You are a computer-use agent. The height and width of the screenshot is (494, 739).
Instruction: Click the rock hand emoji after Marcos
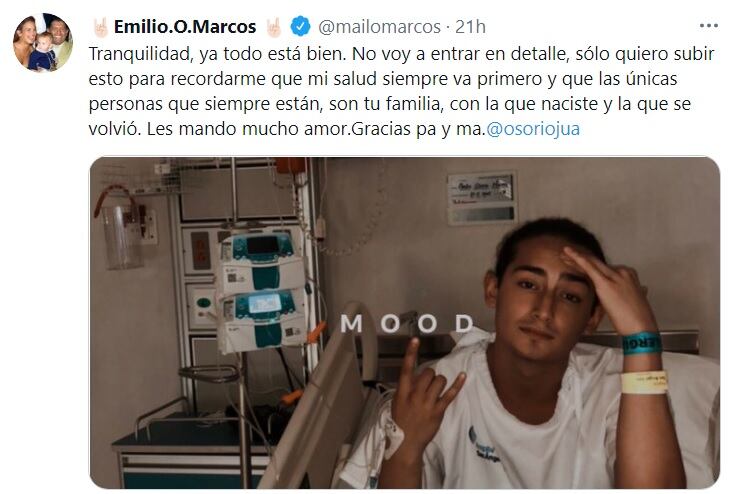(x=274, y=27)
